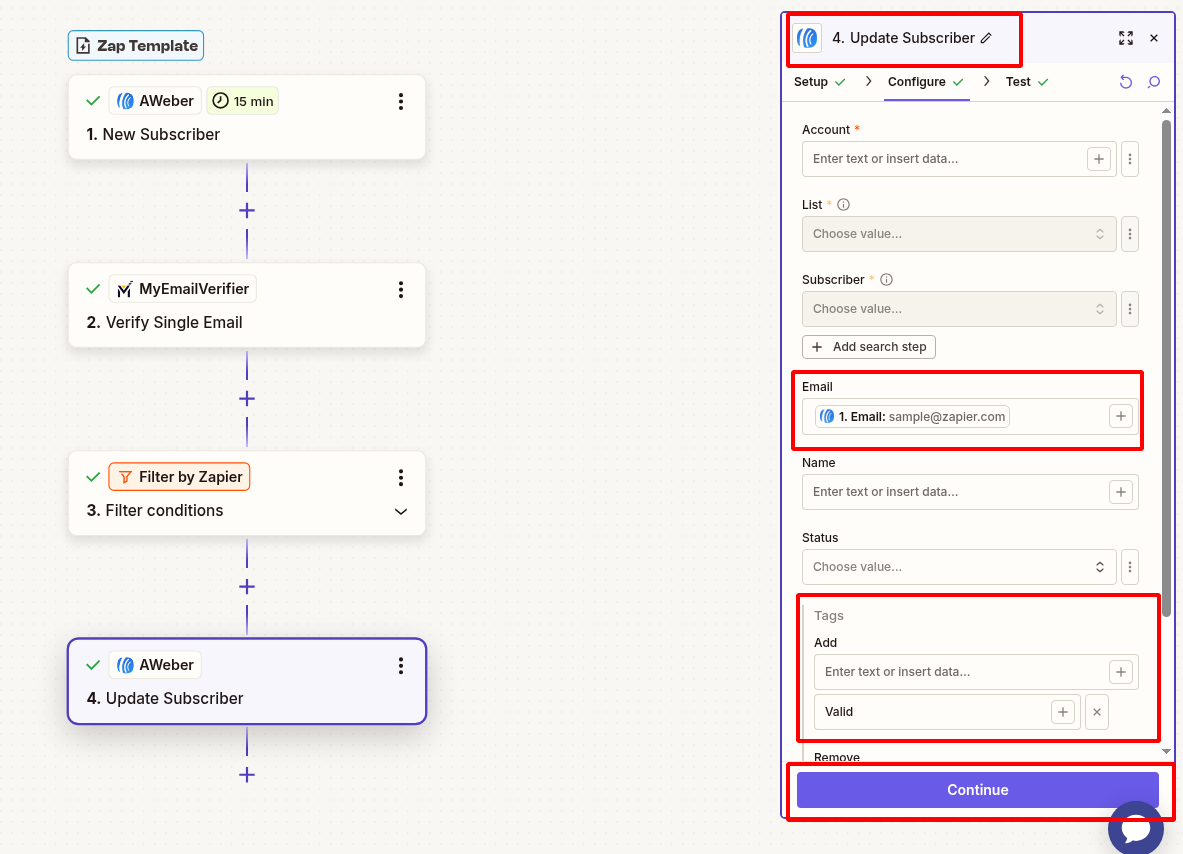
Task: Open the Status dropdown
Action: (959, 567)
